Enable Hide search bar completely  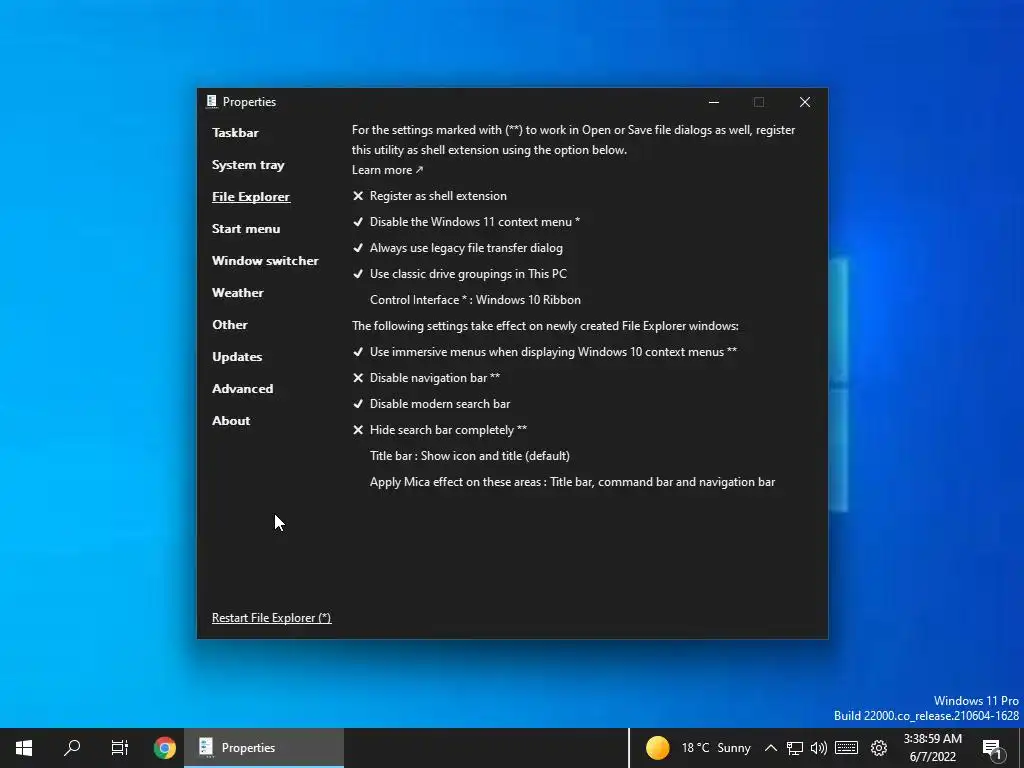click(440, 430)
